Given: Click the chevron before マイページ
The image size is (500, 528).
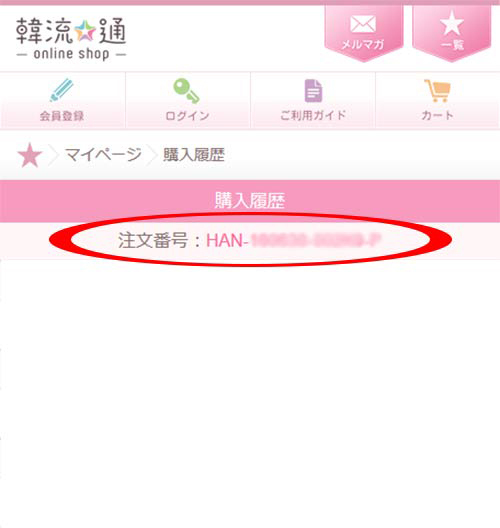Looking at the screenshot, I should (53, 155).
